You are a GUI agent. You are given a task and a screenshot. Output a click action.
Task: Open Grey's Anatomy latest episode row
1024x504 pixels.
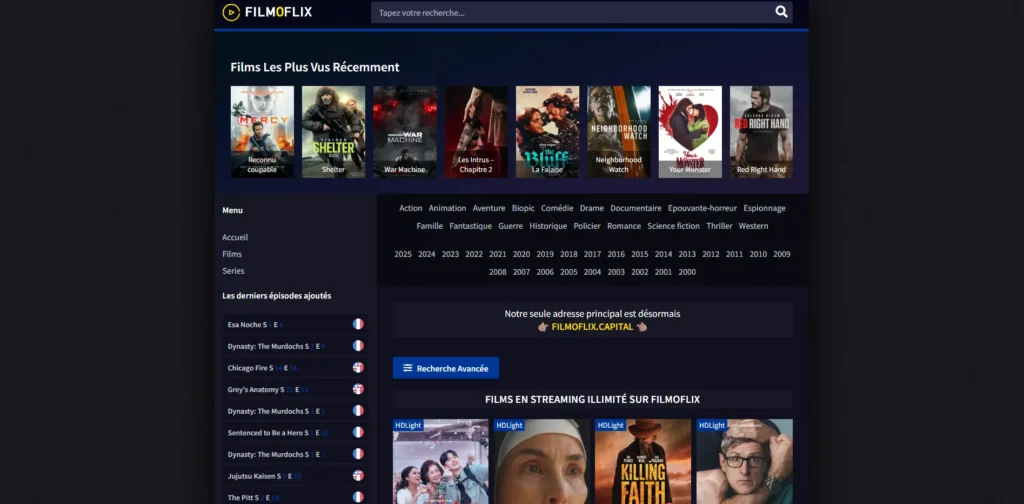(295, 389)
